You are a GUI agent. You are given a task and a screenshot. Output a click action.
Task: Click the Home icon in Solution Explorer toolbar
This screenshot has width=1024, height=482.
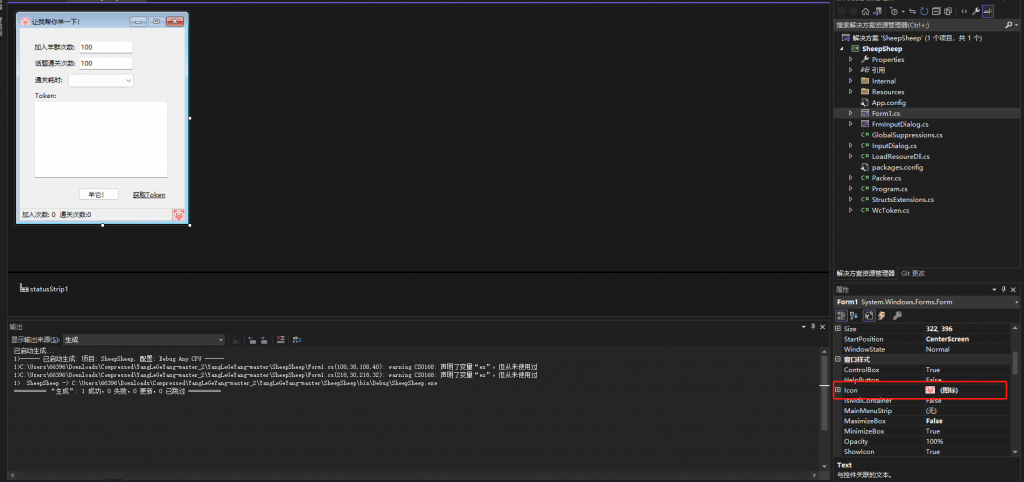(865, 11)
